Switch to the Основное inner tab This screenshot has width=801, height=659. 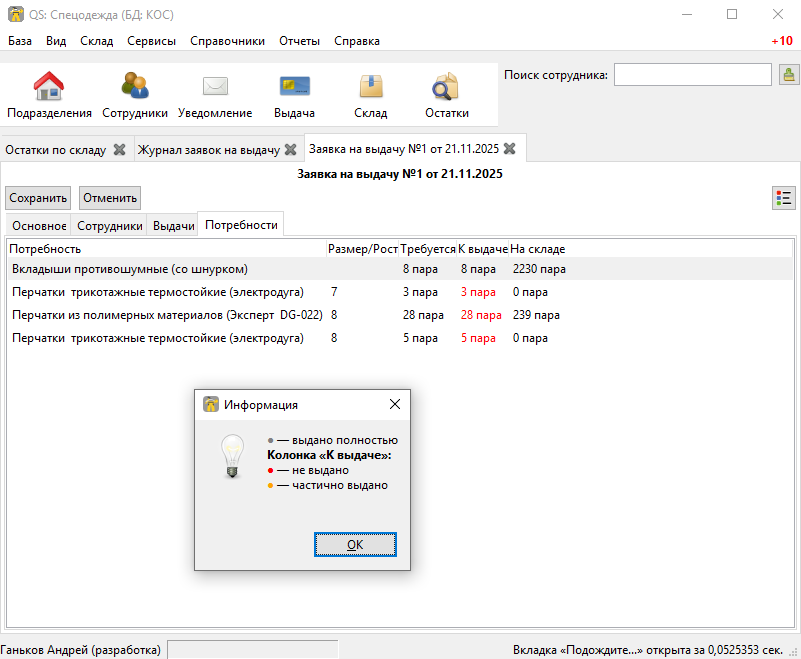pyautogui.click(x=39, y=226)
